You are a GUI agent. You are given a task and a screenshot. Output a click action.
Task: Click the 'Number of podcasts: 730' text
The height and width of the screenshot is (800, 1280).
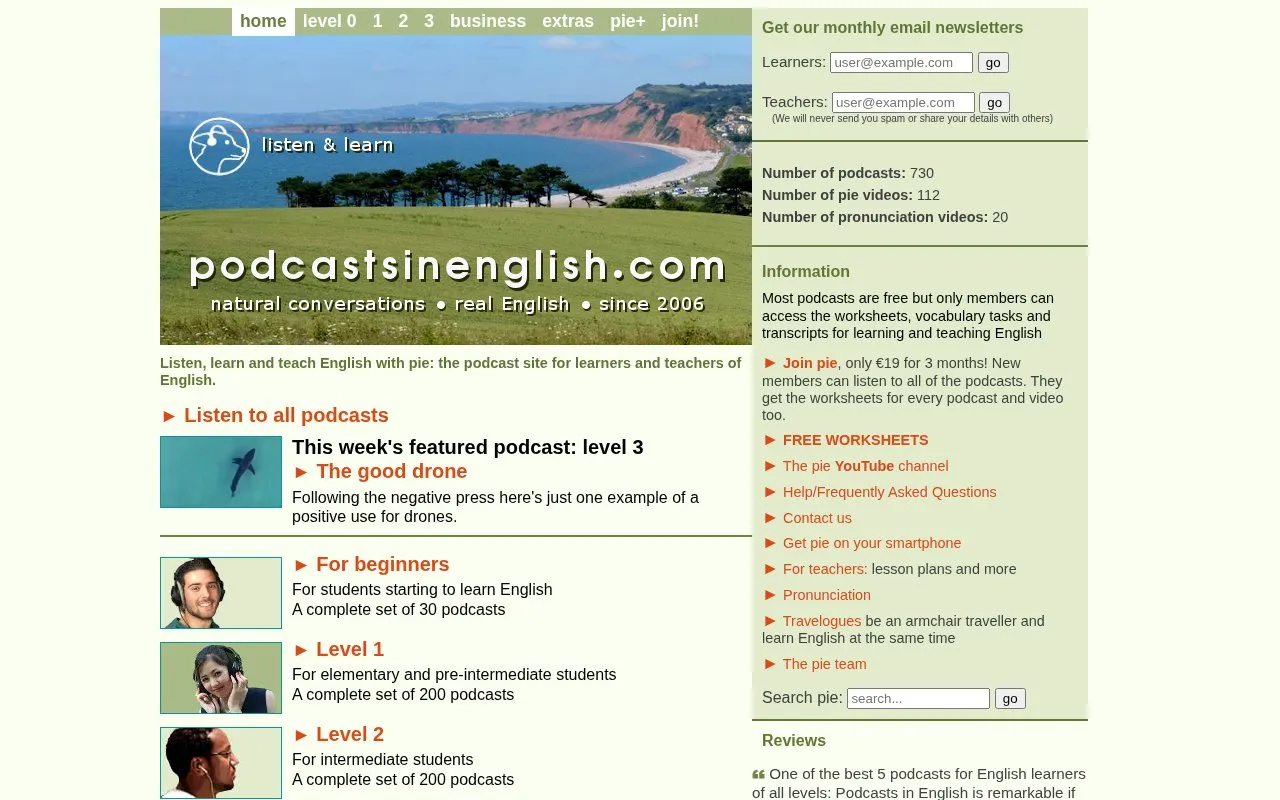click(848, 173)
